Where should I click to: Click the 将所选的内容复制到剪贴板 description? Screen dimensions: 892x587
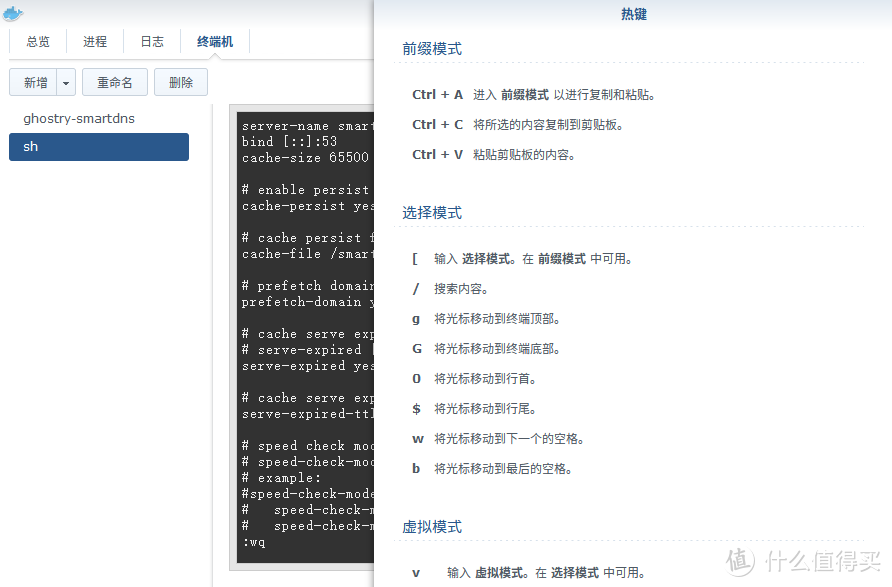(548, 125)
